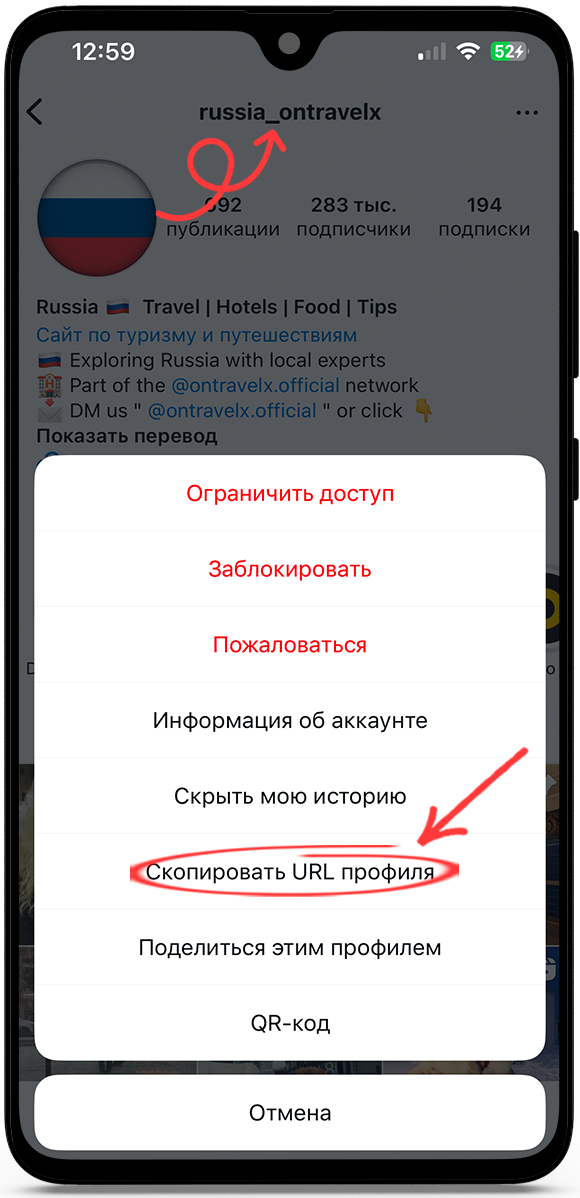The height and width of the screenshot is (1198, 580).
Task: Select Ограничить доступ option
Action: coord(290,493)
